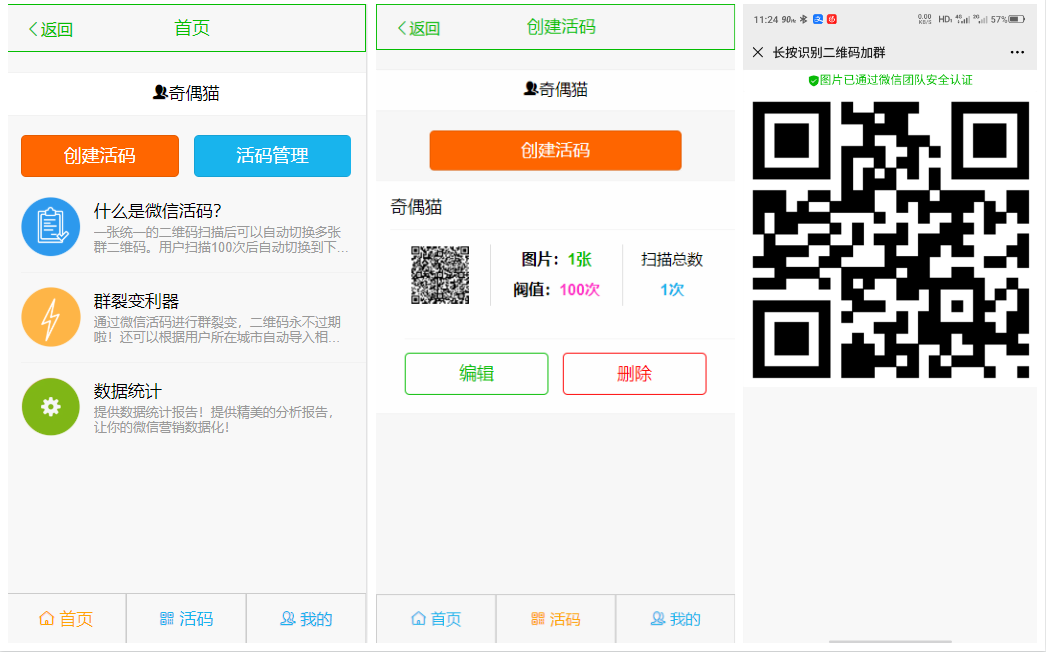Image resolution: width=1046 pixels, height=652 pixels.
Task: Tap the 1次 scan total value
Action: [x=672, y=290]
